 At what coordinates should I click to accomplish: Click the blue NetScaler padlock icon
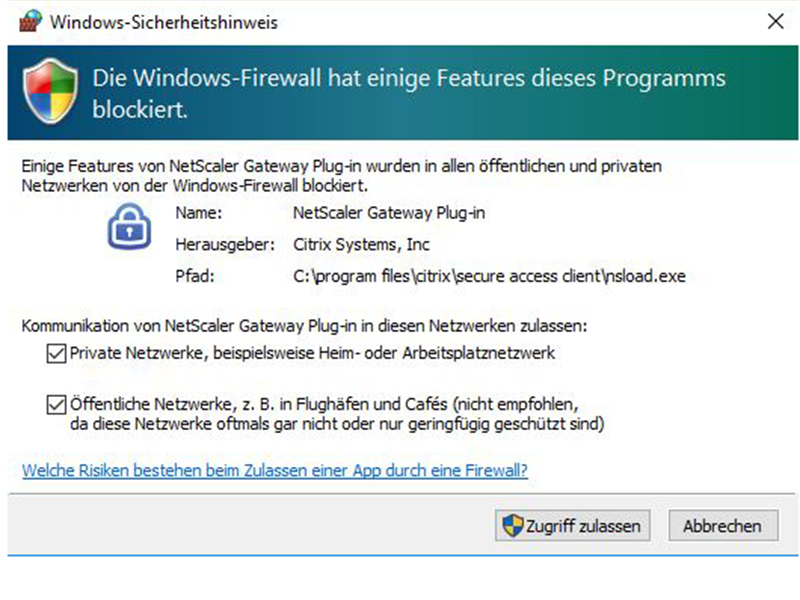(129, 227)
